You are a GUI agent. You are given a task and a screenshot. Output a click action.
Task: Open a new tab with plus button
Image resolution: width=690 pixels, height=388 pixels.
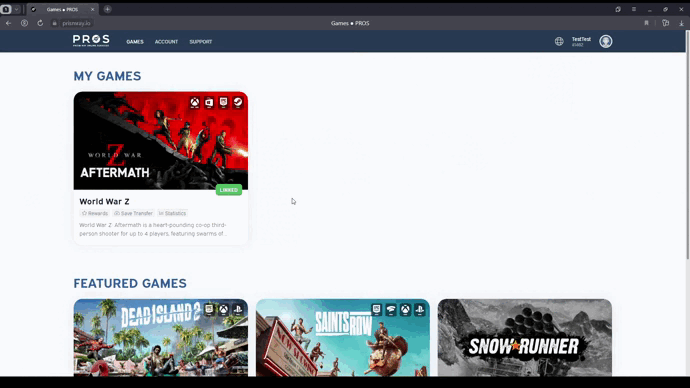coord(107,9)
